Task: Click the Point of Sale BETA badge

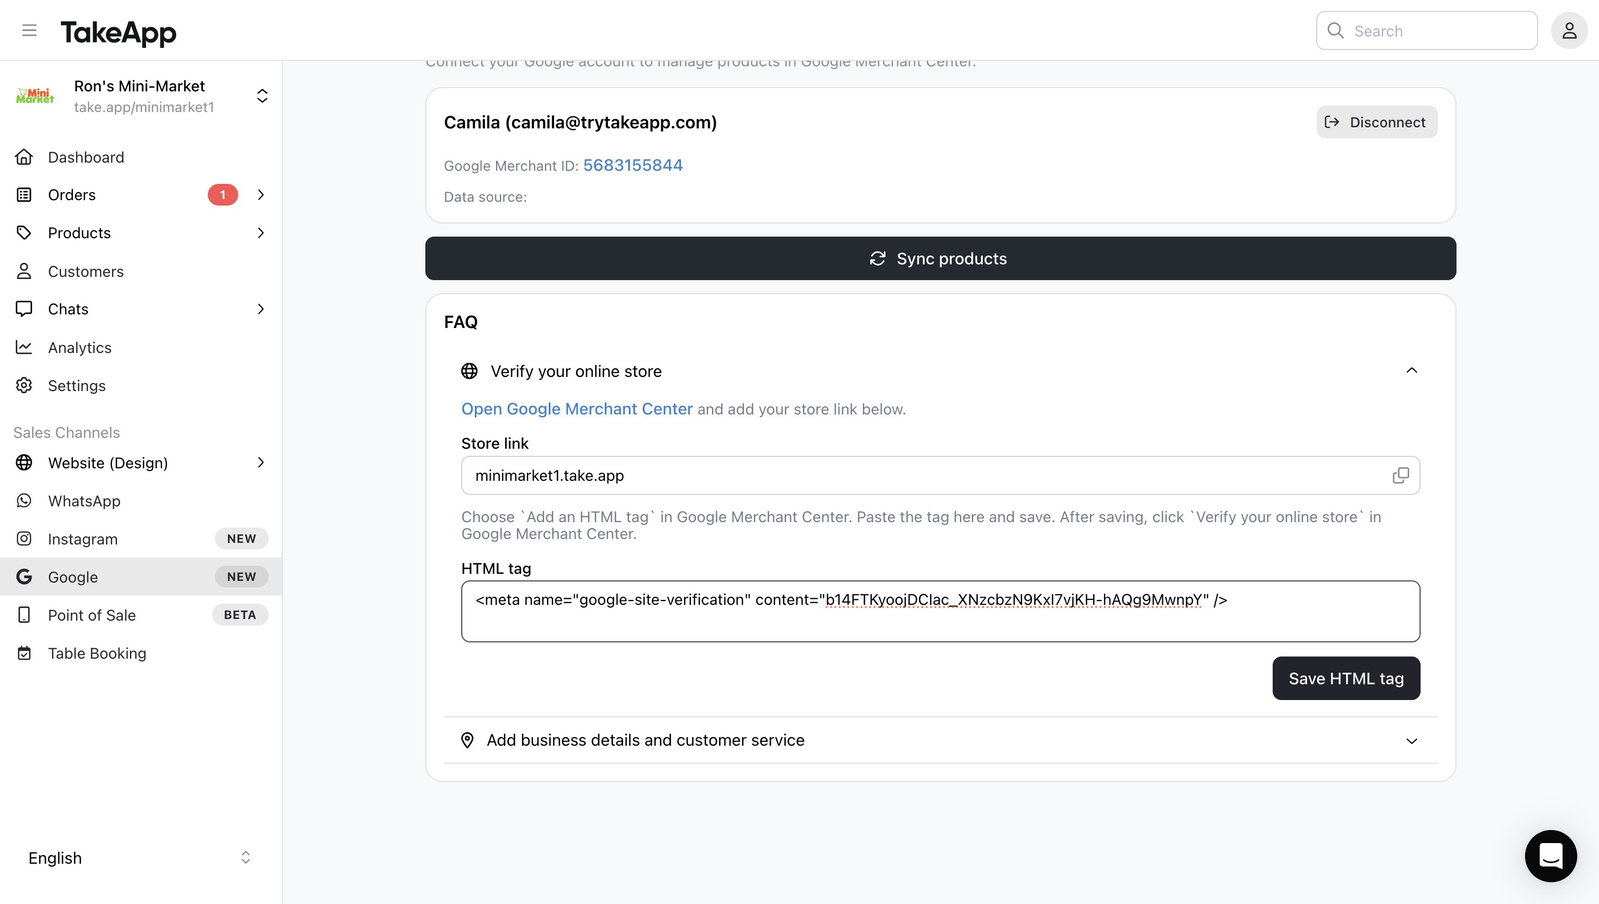Action: pyautogui.click(x=240, y=615)
